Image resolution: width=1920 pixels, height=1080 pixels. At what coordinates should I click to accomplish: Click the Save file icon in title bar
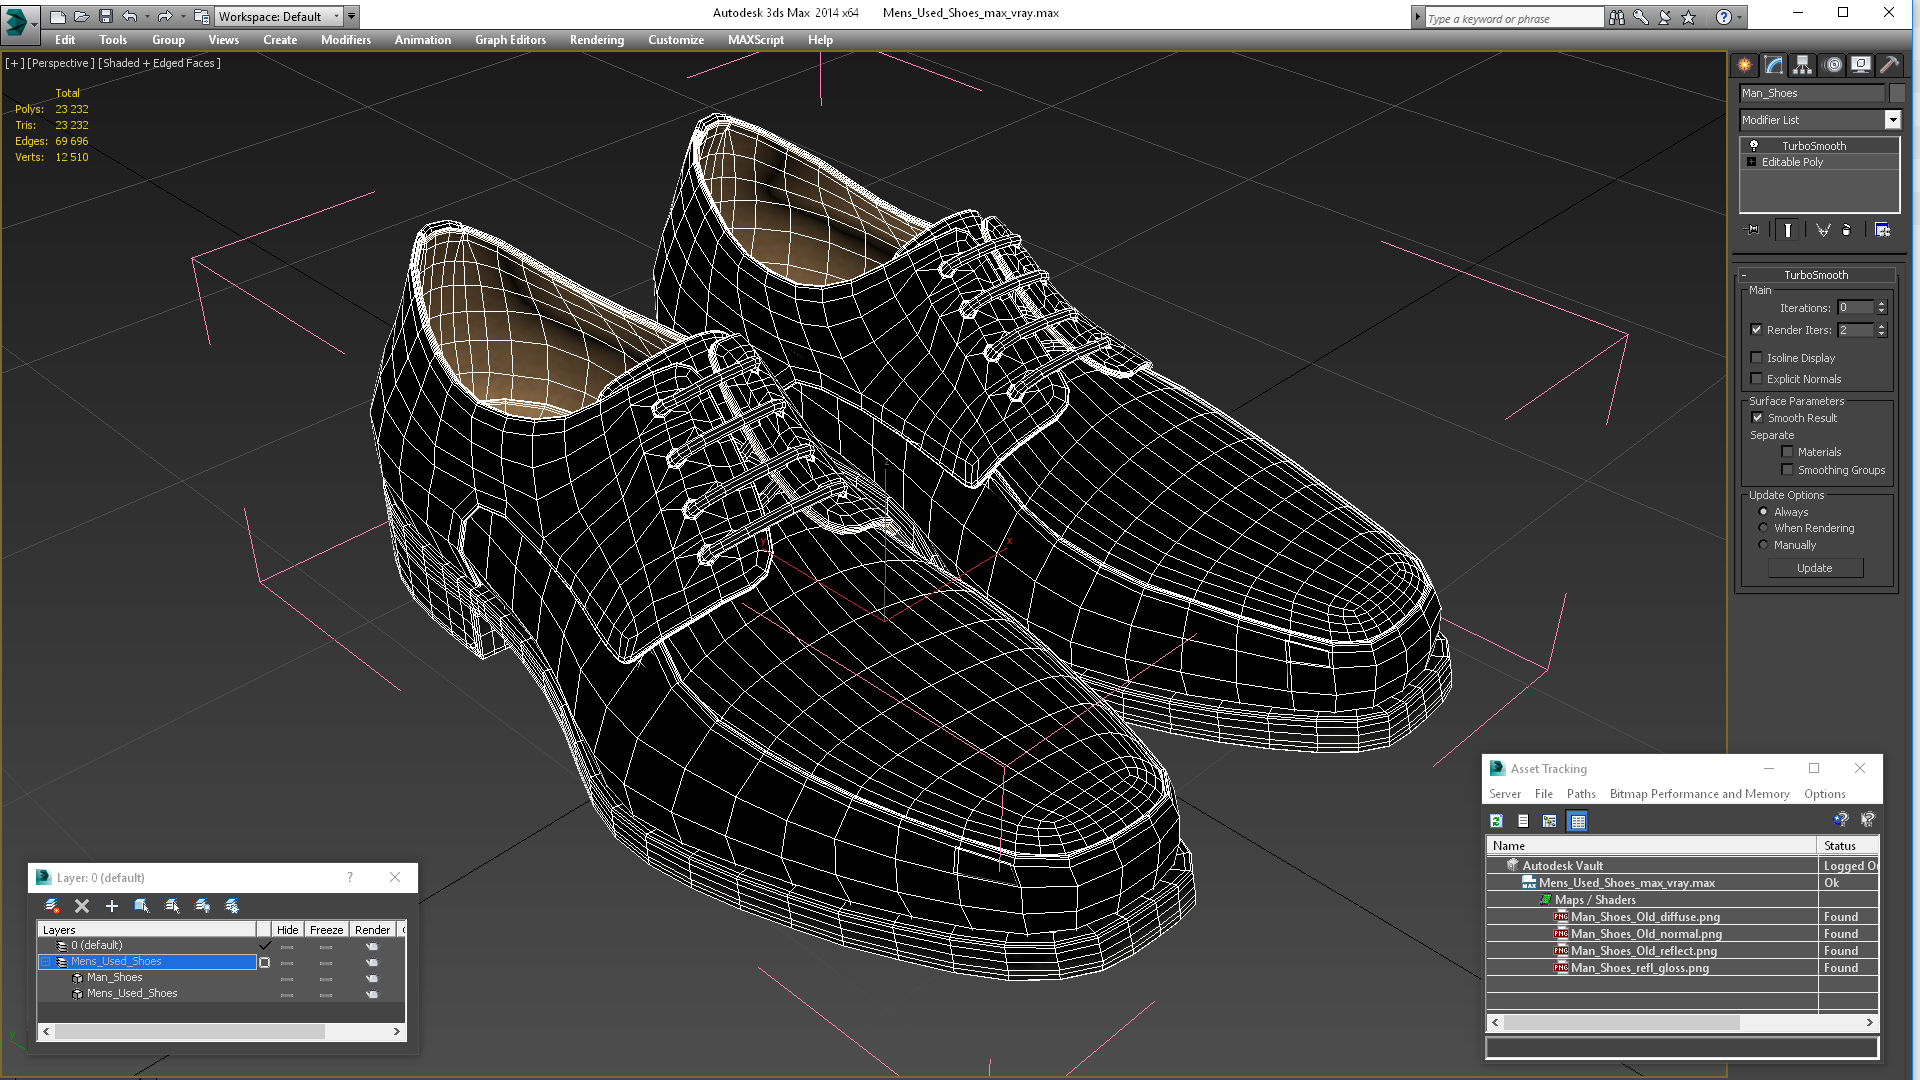(x=105, y=16)
